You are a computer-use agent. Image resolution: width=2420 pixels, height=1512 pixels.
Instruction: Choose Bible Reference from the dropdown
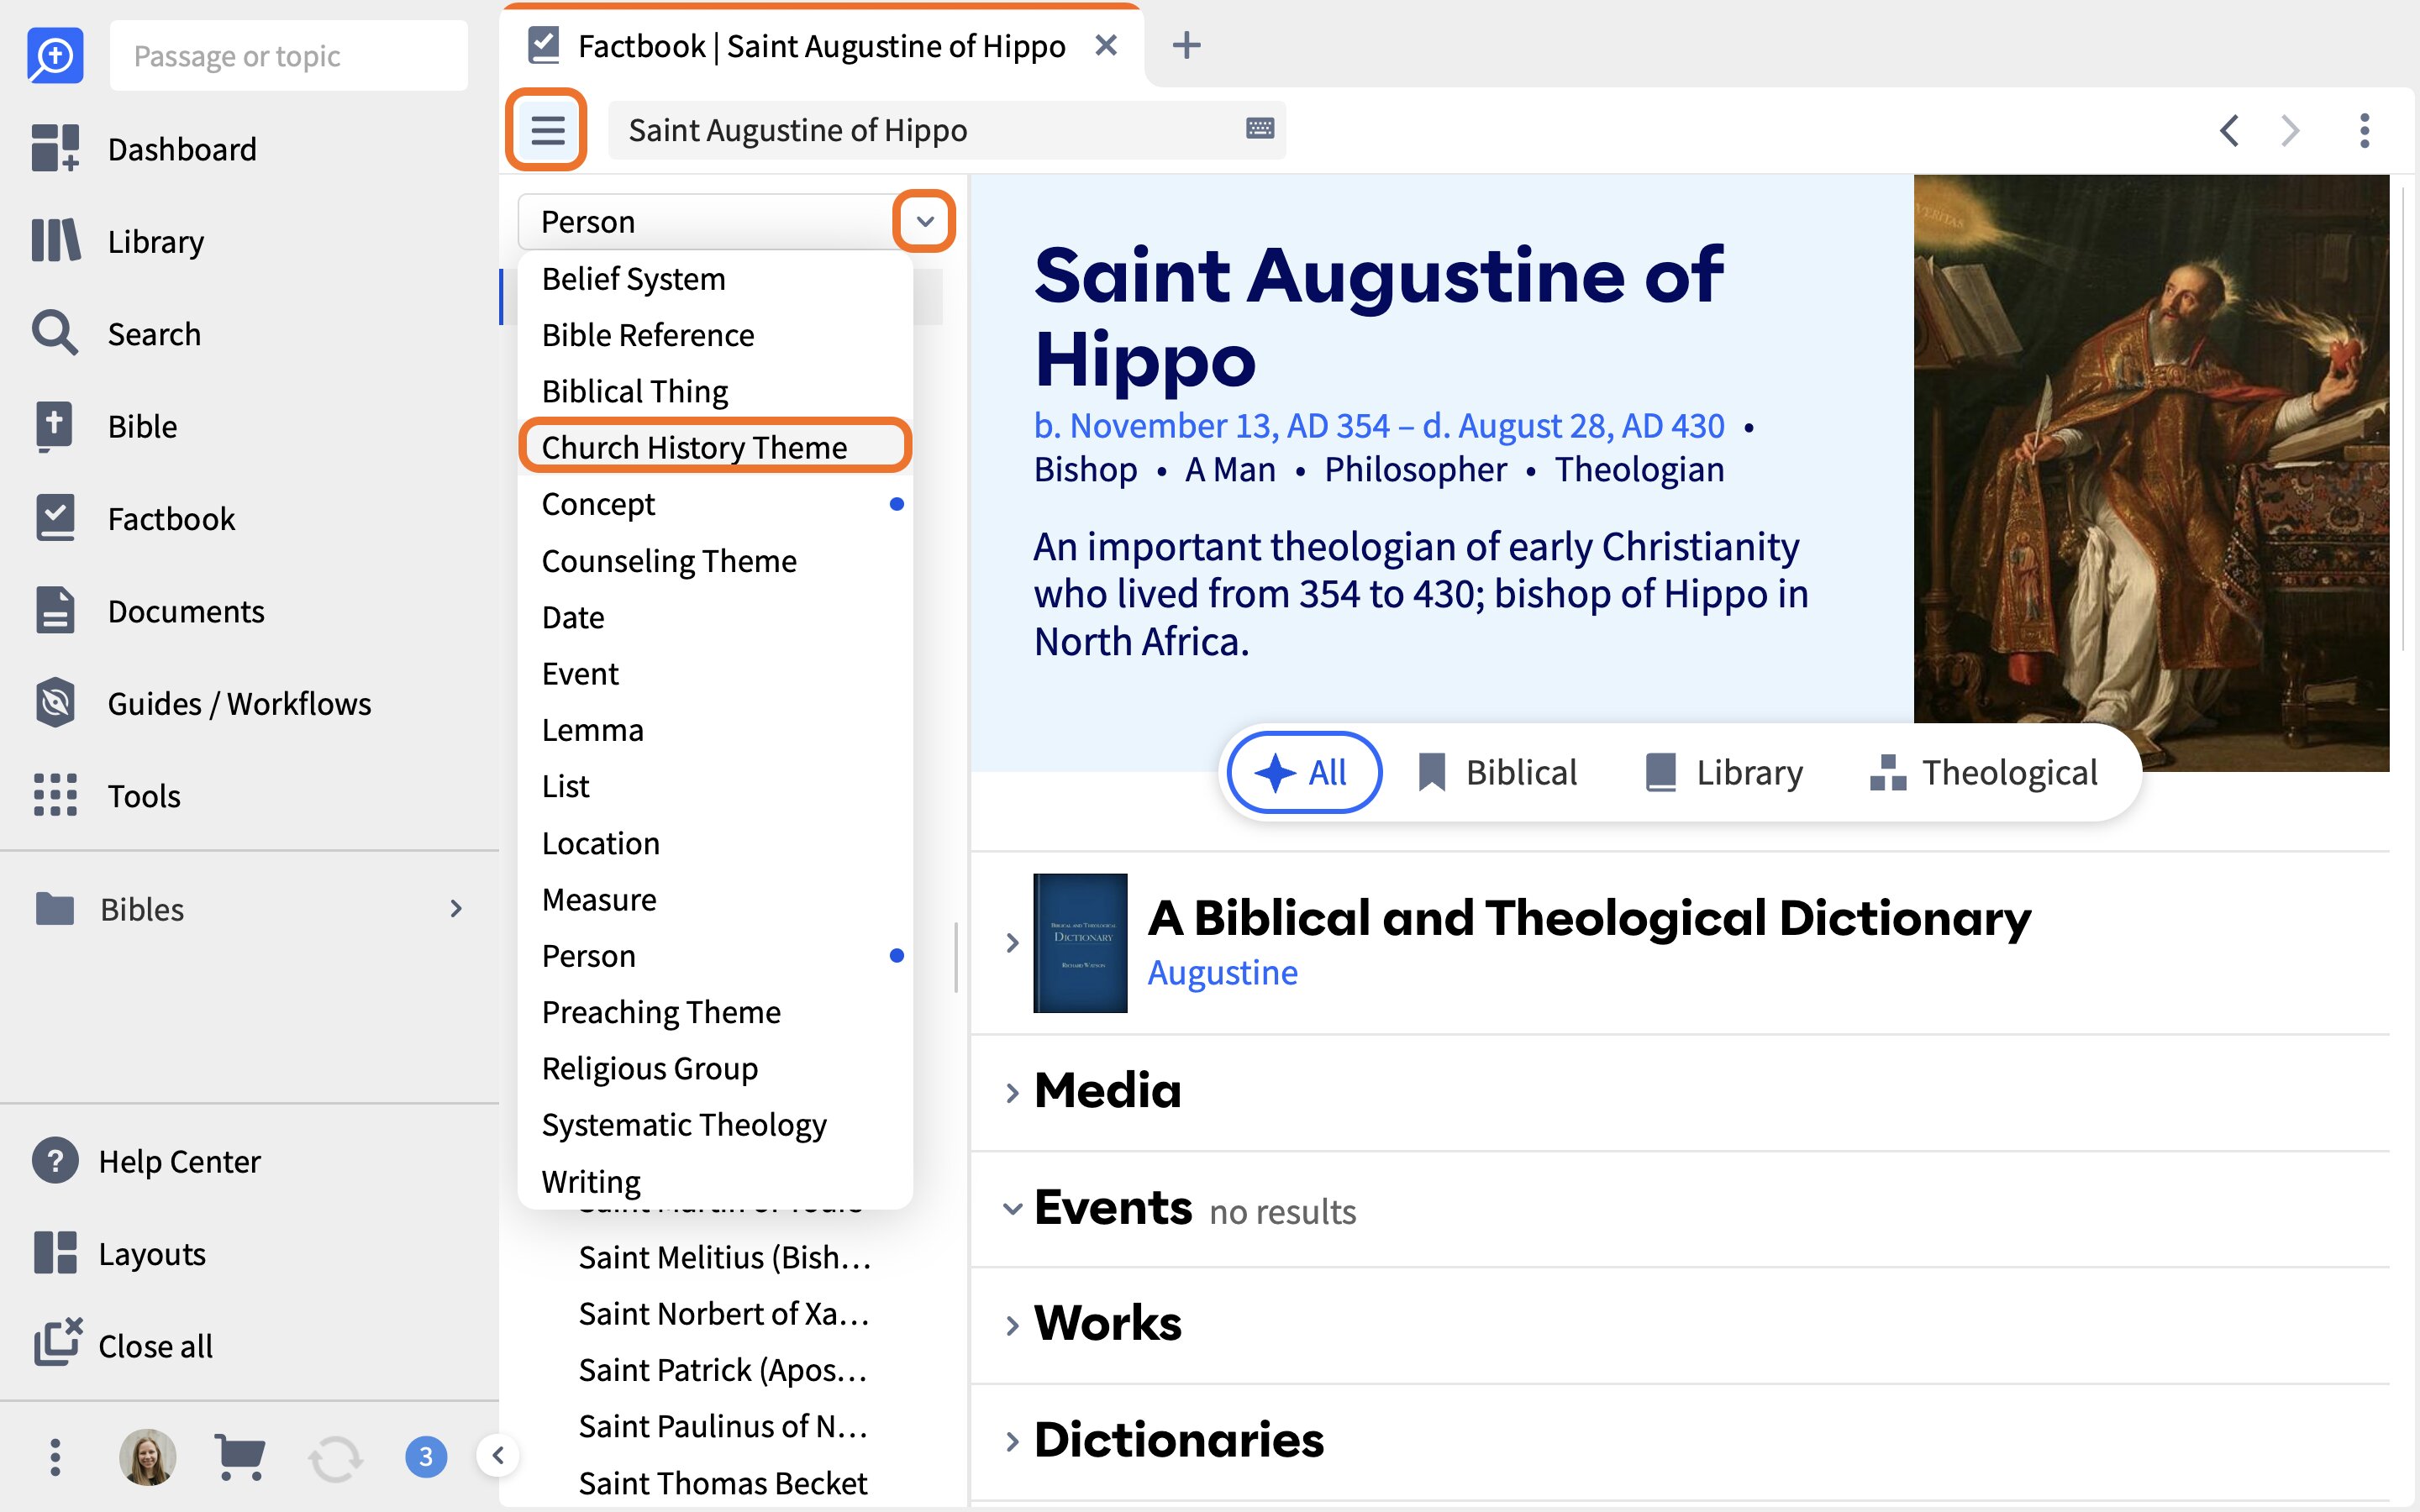716,335
